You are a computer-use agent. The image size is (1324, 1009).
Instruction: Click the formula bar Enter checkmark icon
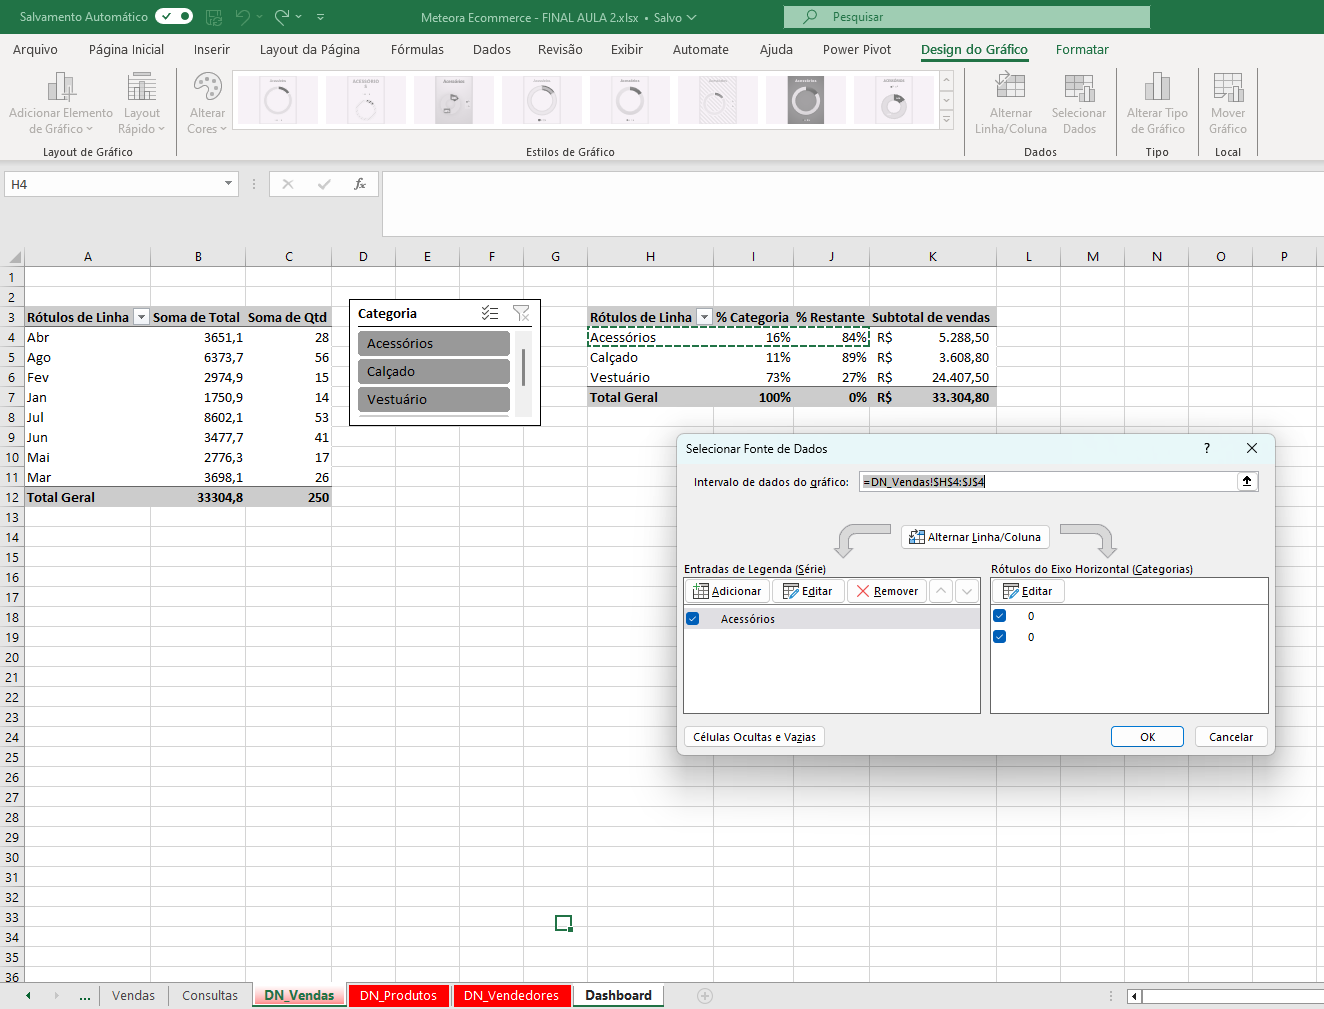(x=324, y=184)
